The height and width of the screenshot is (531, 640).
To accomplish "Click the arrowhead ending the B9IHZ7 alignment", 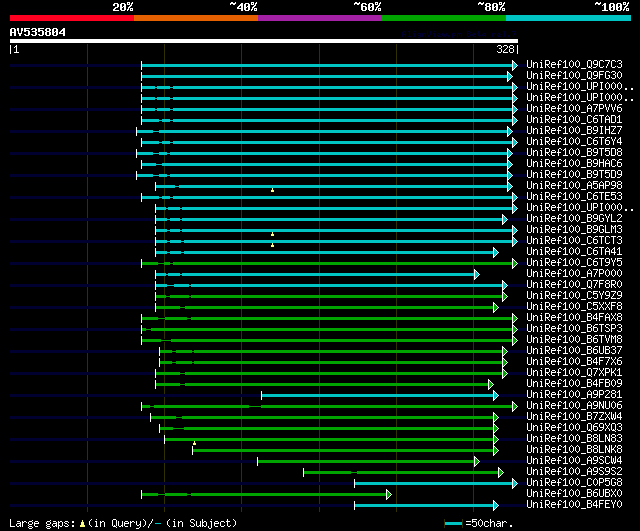I will tap(510, 131).
